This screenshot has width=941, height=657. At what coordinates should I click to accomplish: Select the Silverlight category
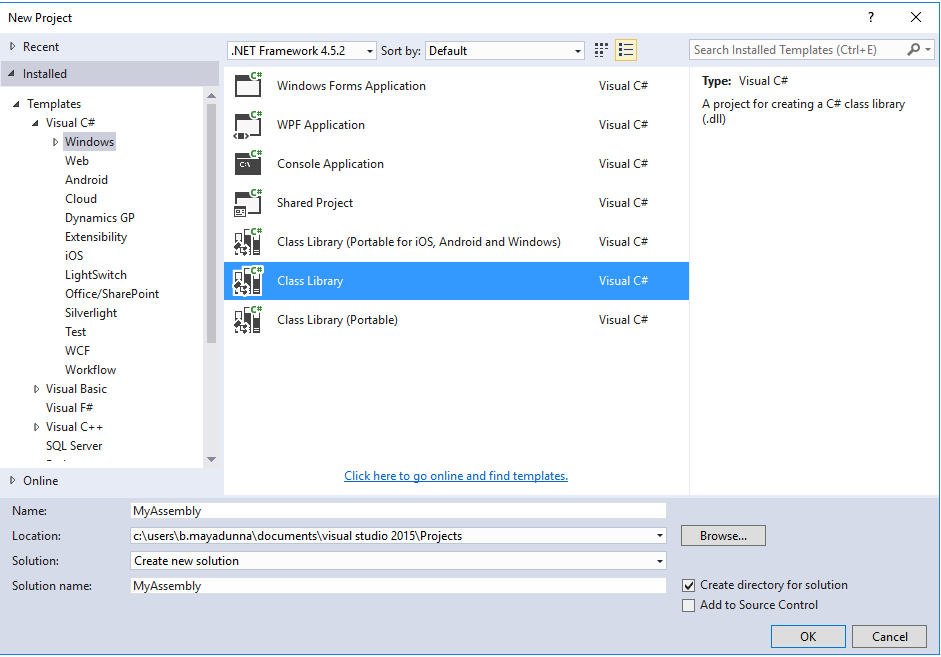coord(91,313)
